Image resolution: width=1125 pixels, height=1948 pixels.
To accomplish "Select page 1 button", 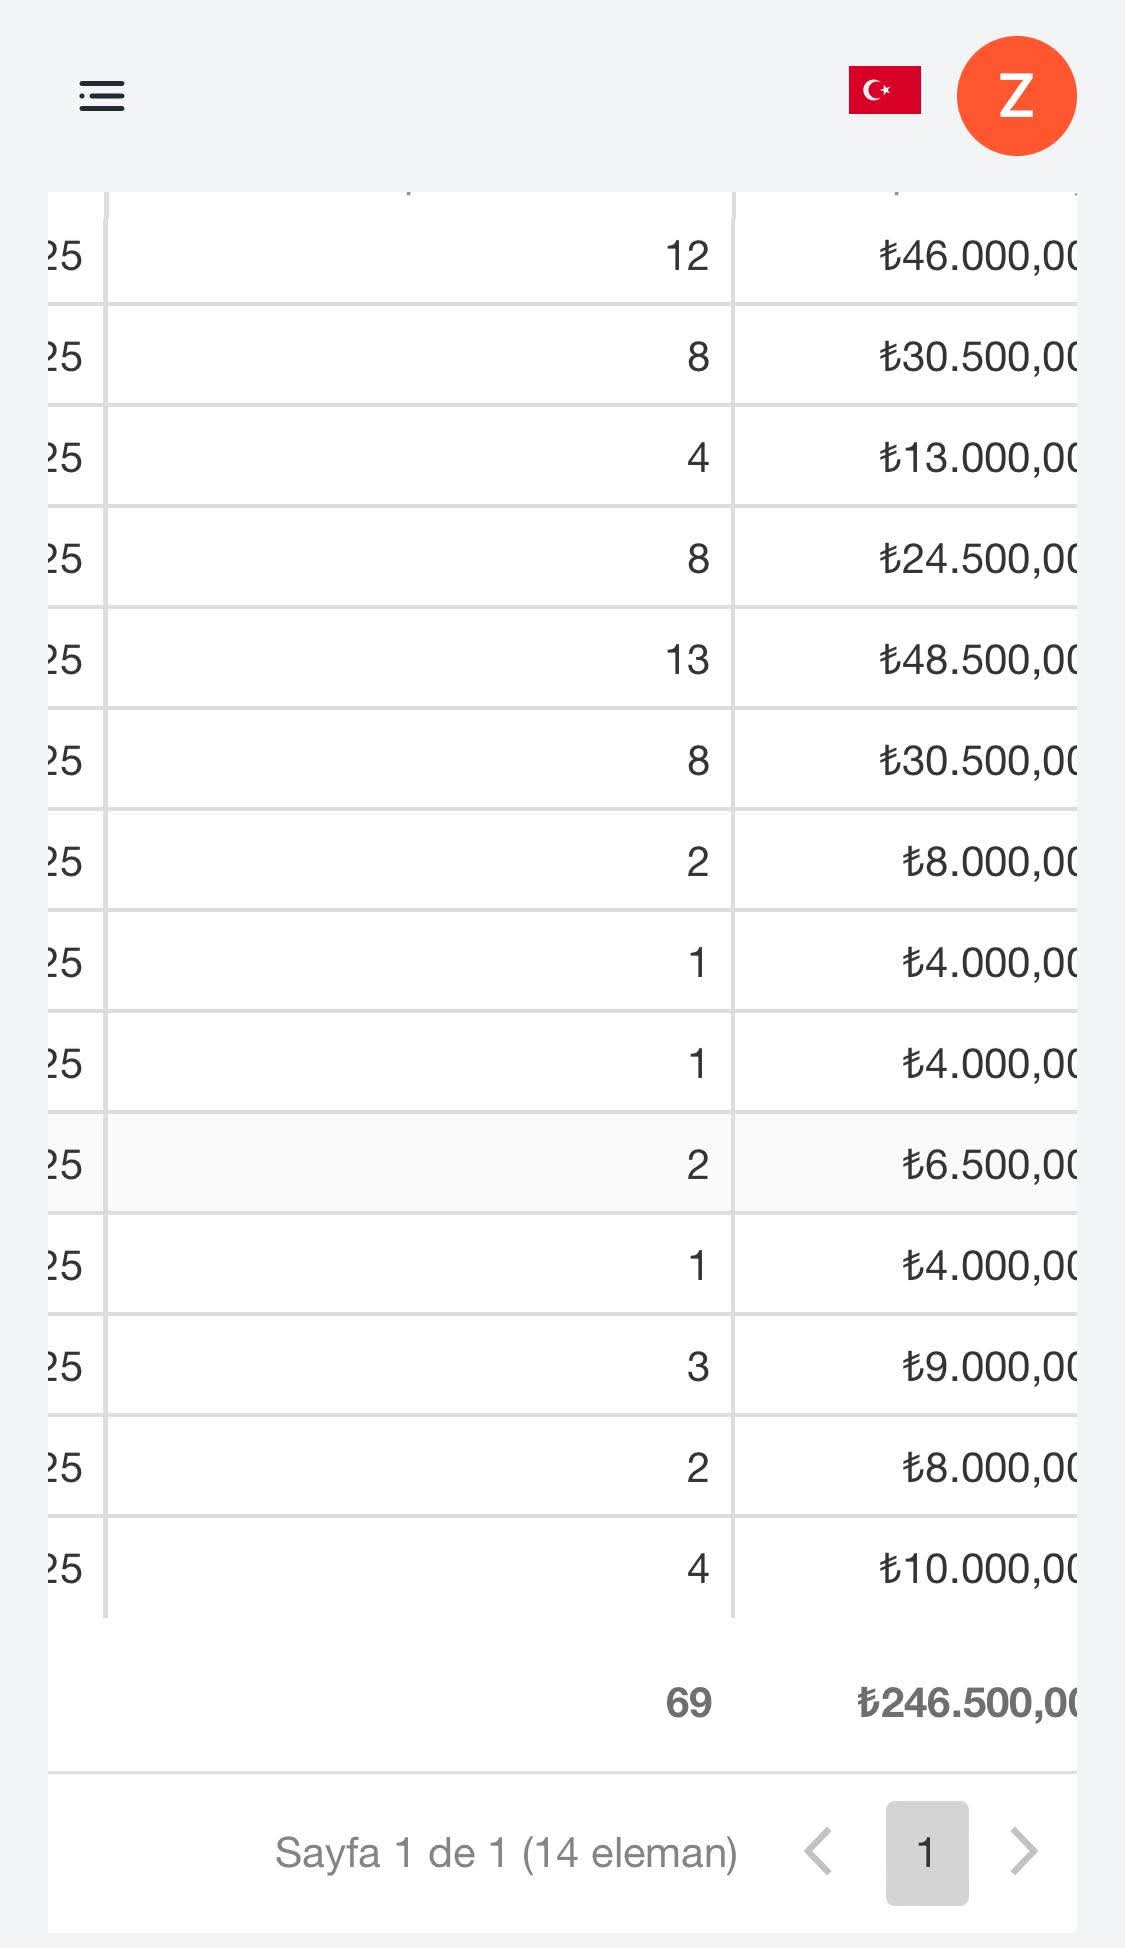I will tap(927, 1853).
